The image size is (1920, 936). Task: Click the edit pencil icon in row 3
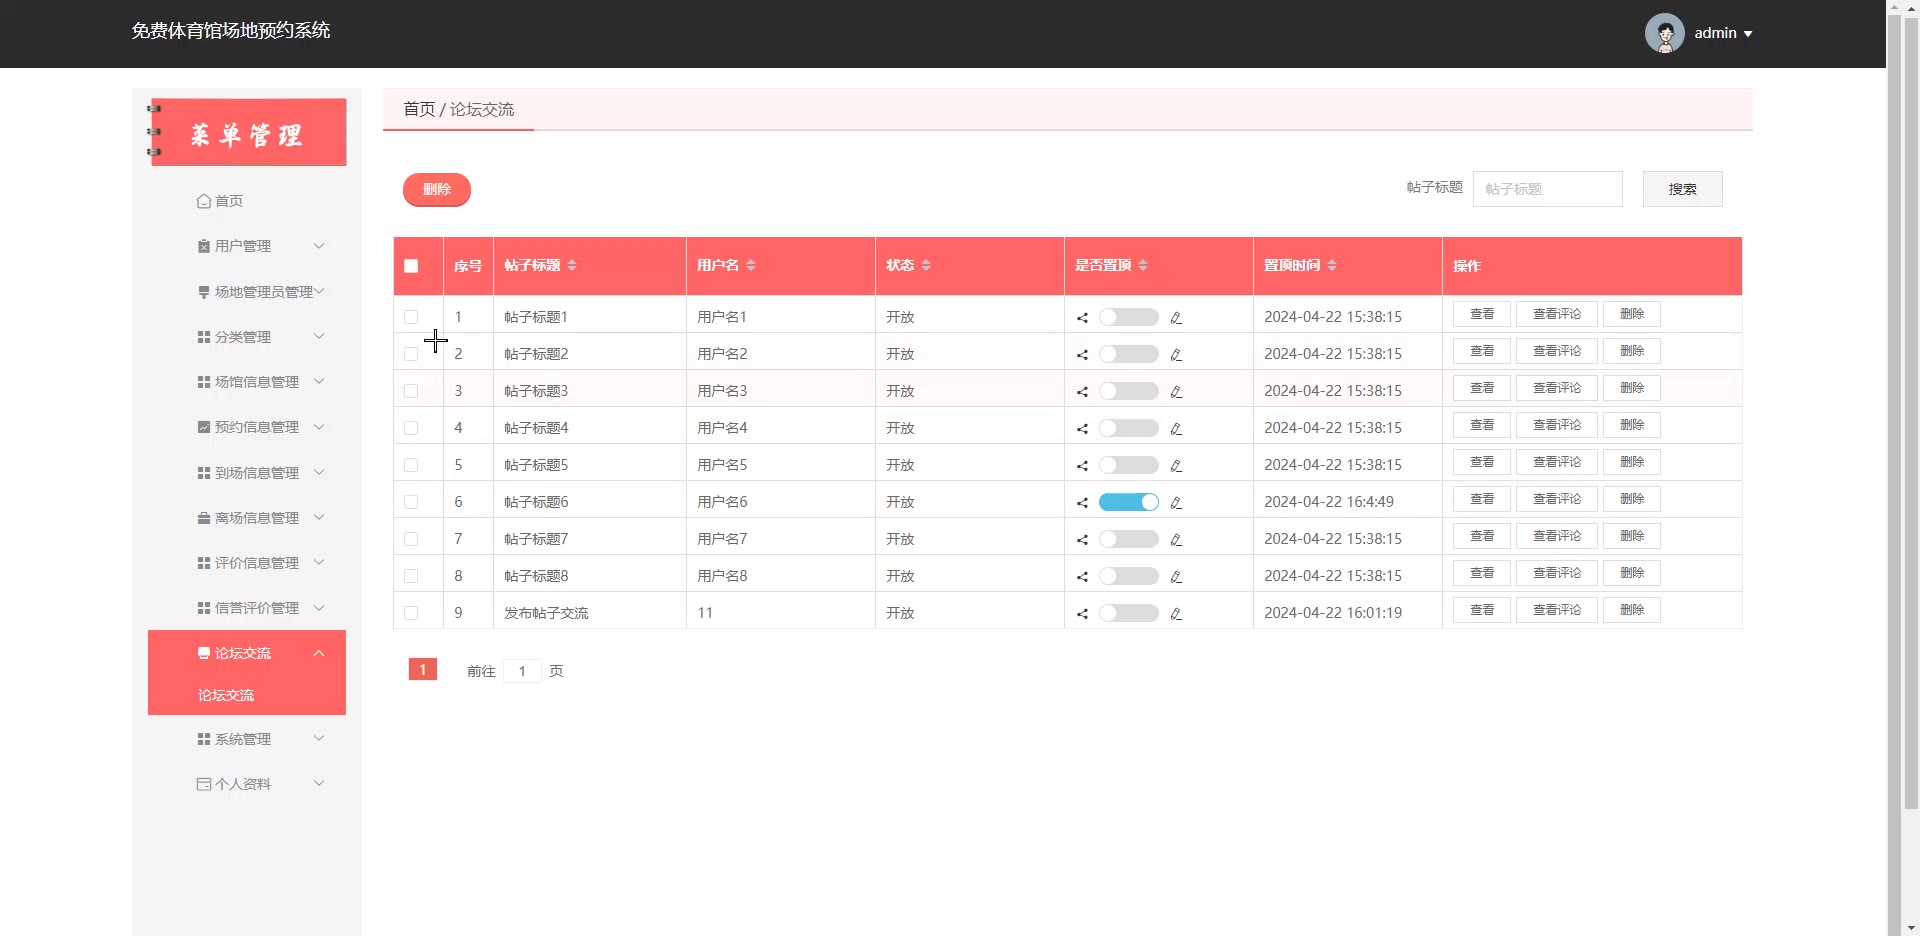[1176, 392]
